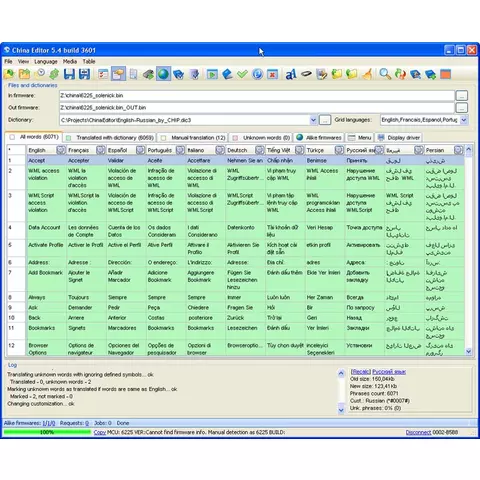This screenshot has width=480, height=480.
Task: Click the magnifying glass search icon
Action: pyautogui.click(x=385, y=74)
